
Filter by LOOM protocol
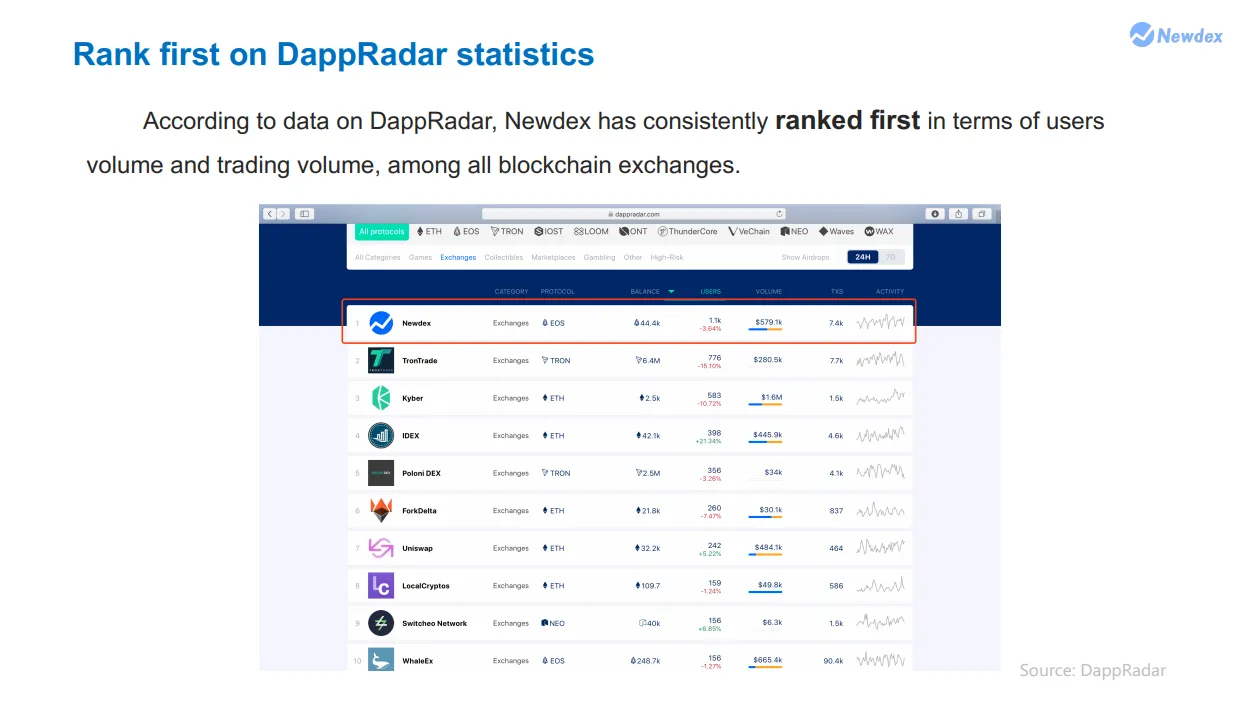click(591, 232)
